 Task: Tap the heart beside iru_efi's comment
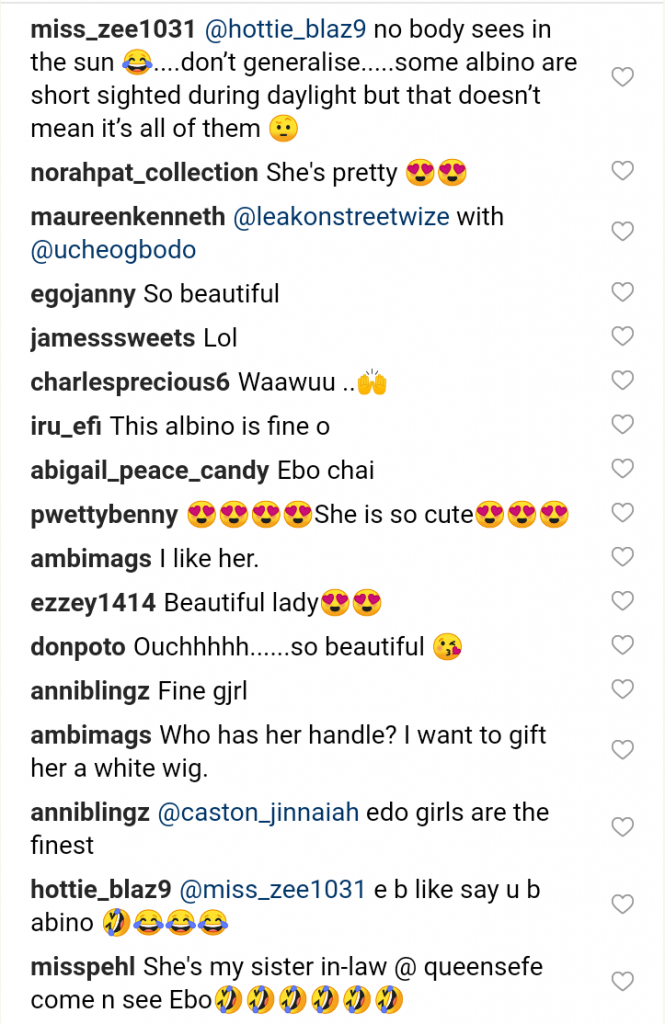tap(622, 424)
